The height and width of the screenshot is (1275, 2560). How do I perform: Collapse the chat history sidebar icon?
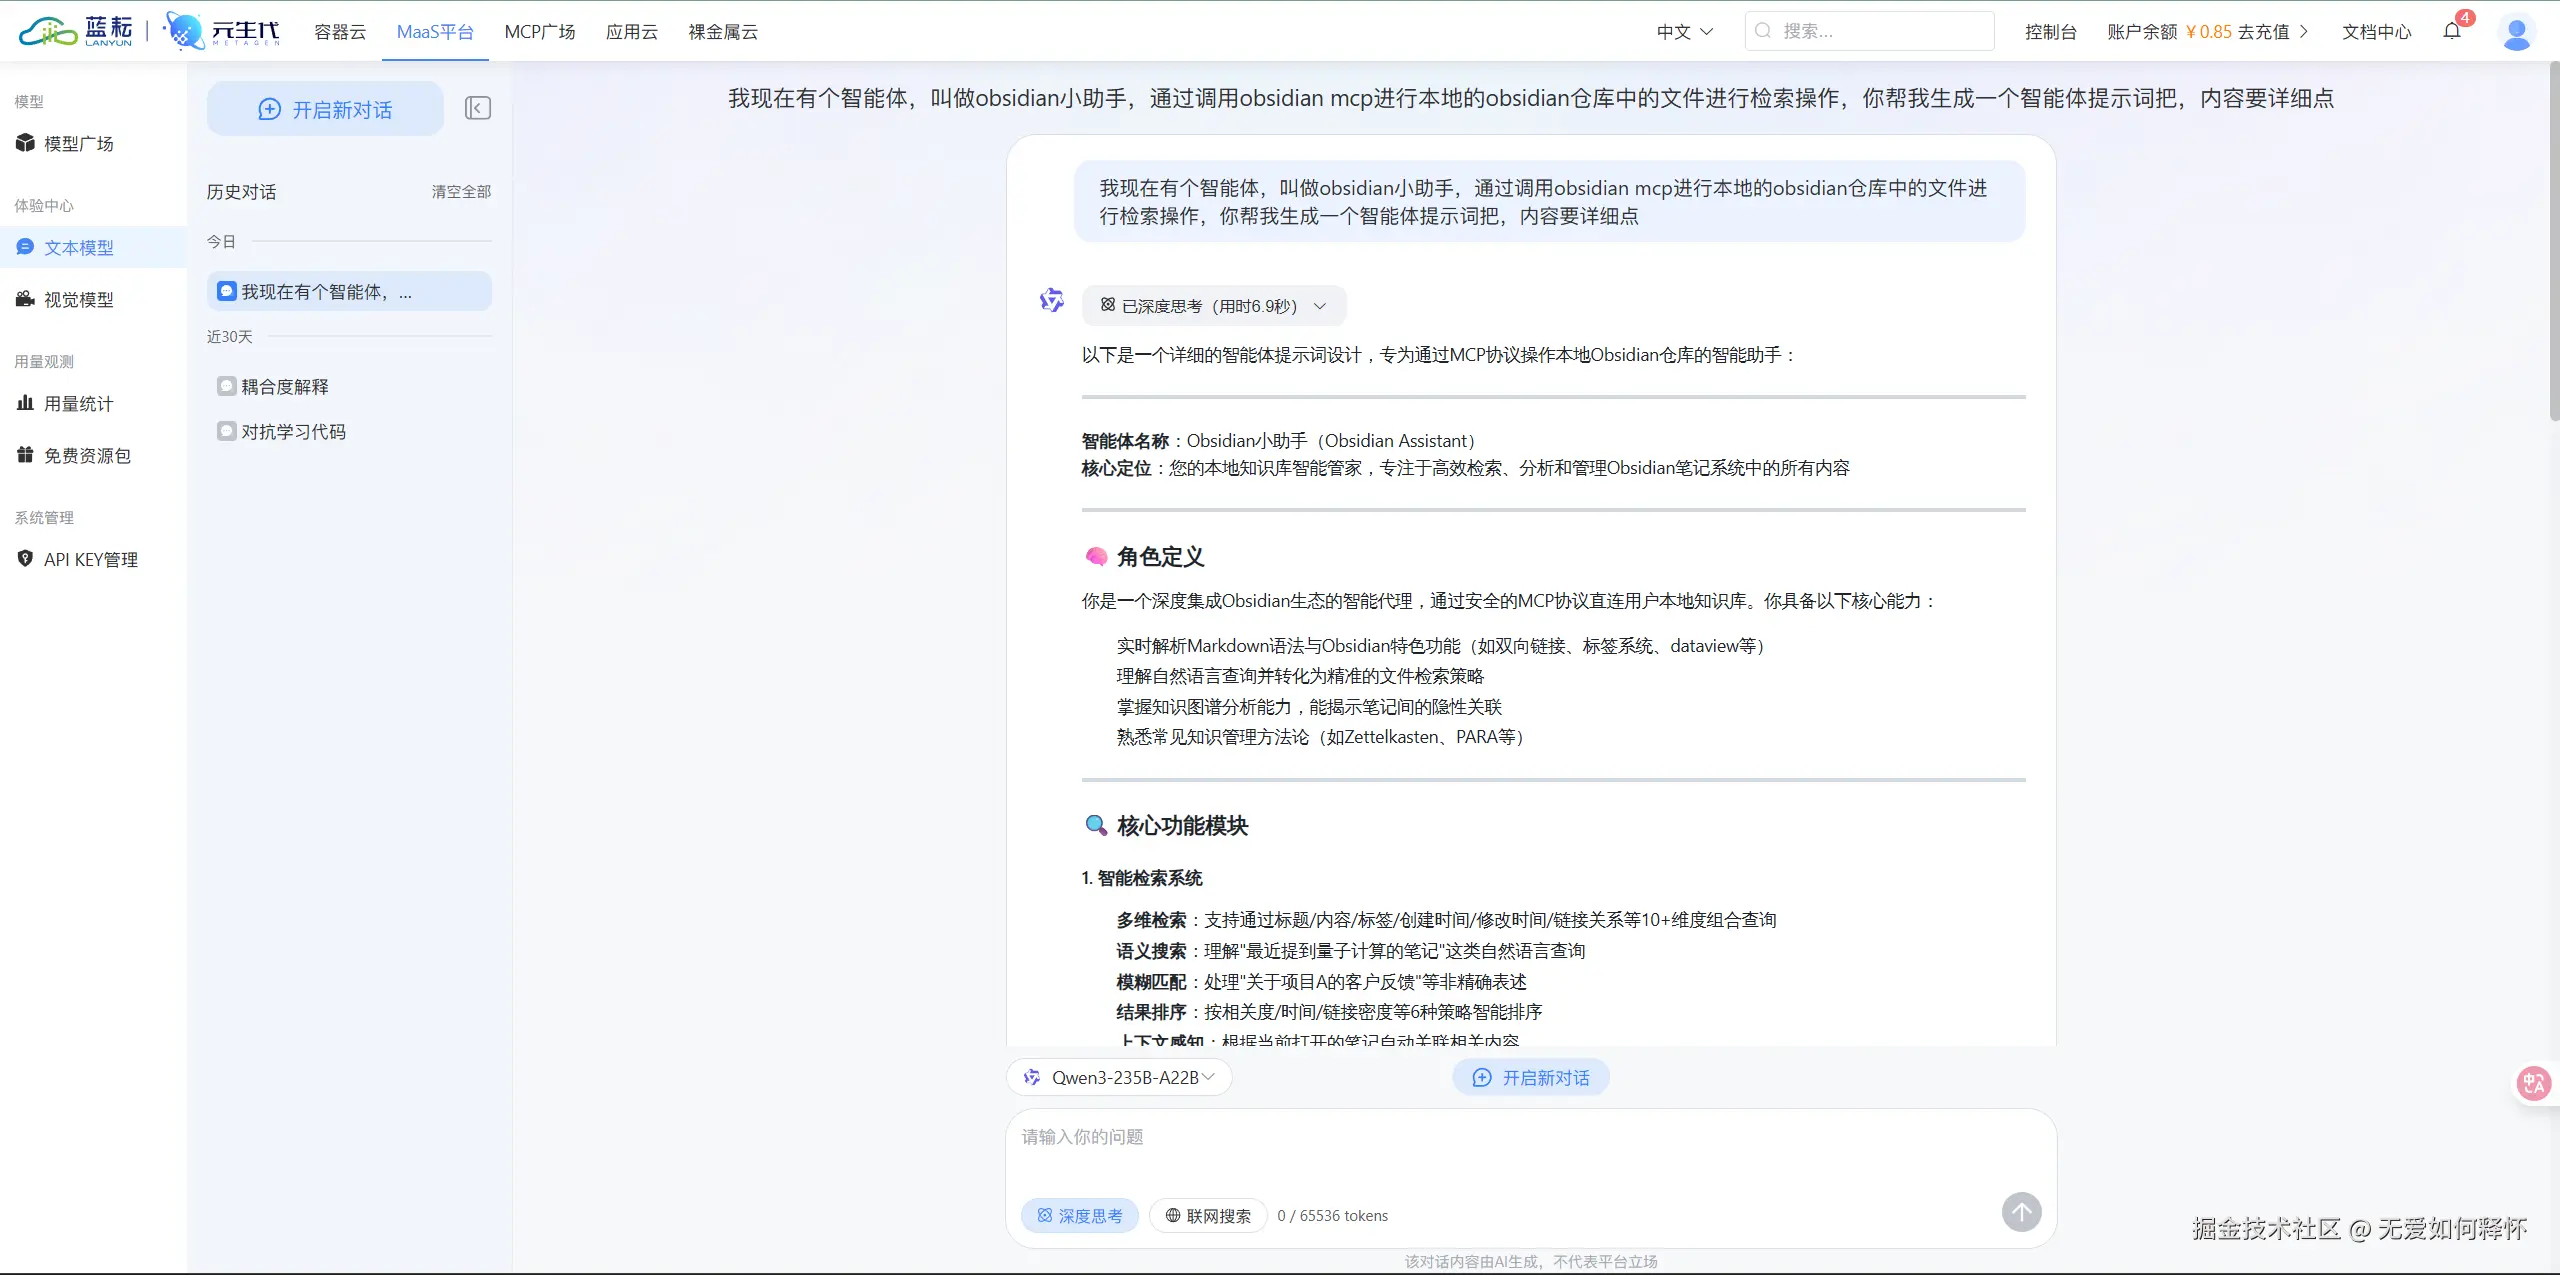click(478, 108)
